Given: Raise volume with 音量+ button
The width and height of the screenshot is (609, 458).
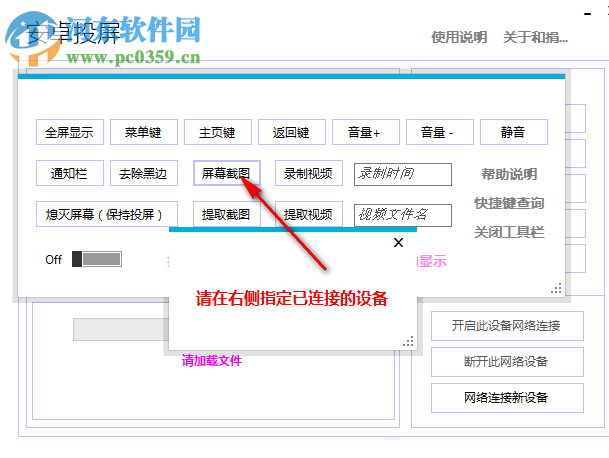Looking at the screenshot, I should (366, 132).
